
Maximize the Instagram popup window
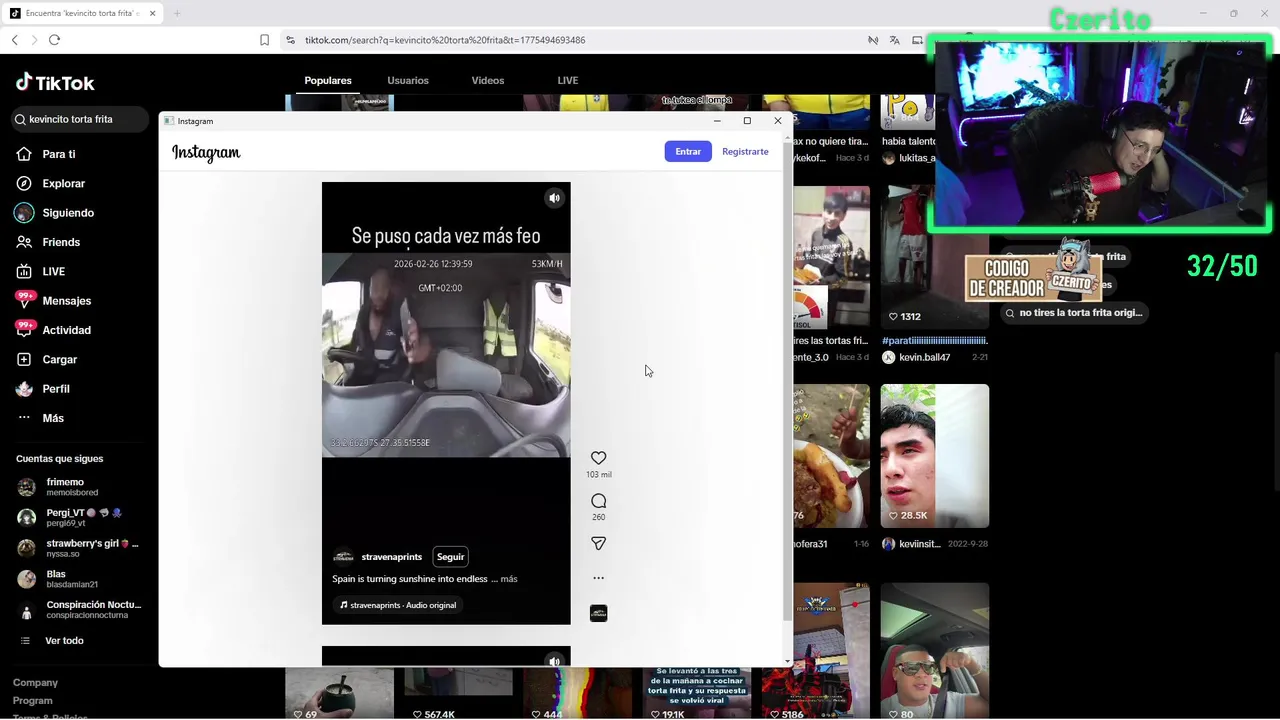tap(747, 121)
